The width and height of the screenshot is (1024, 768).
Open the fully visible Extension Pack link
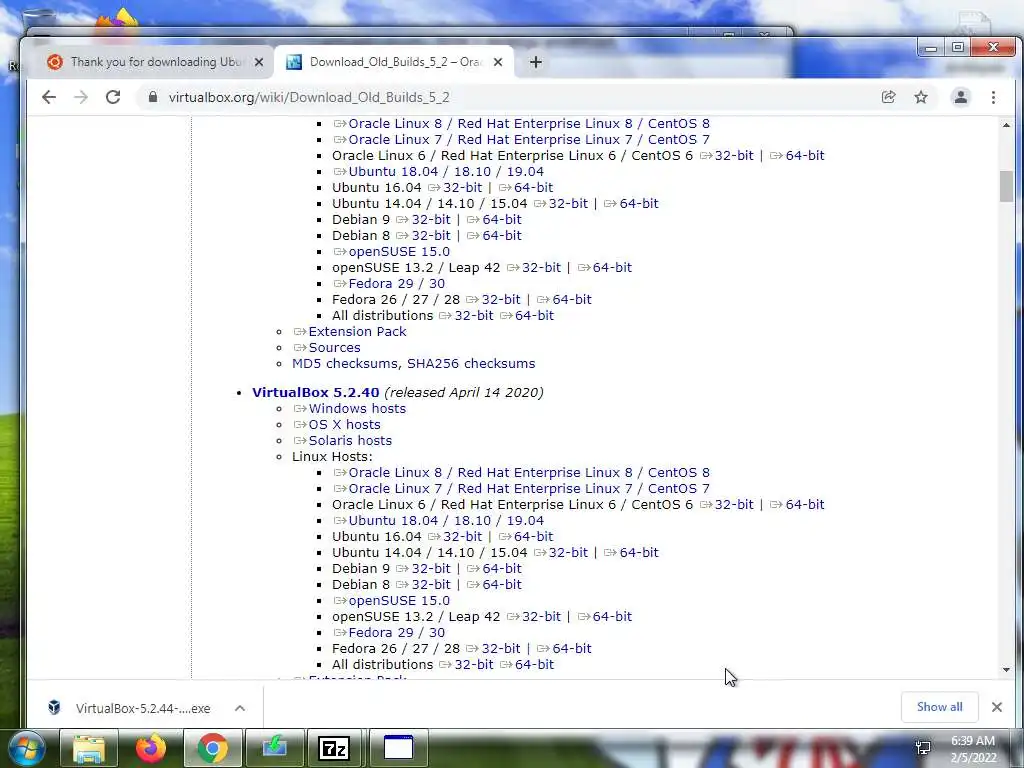(357, 332)
